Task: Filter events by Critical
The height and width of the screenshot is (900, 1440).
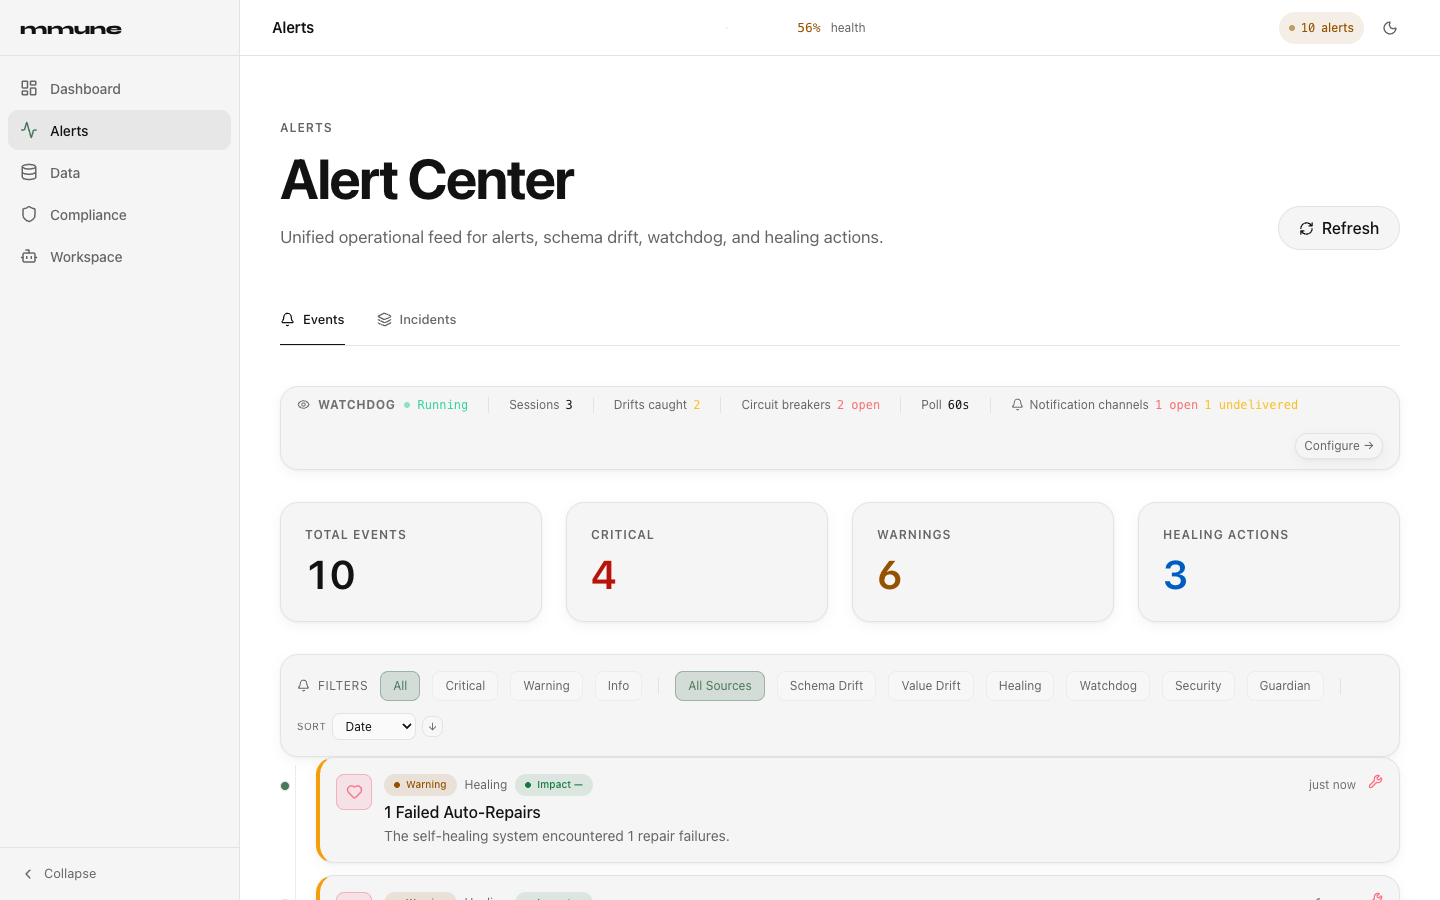Action: (x=465, y=686)
